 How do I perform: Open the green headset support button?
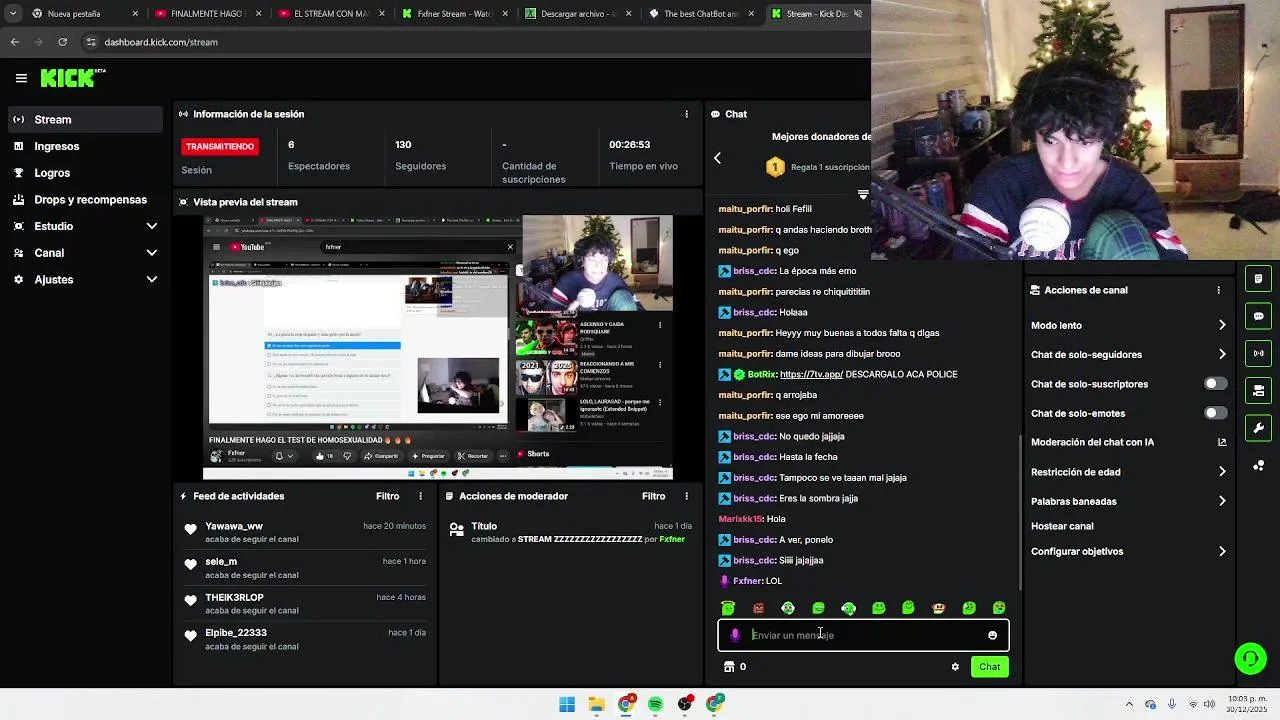point(1250,658)
